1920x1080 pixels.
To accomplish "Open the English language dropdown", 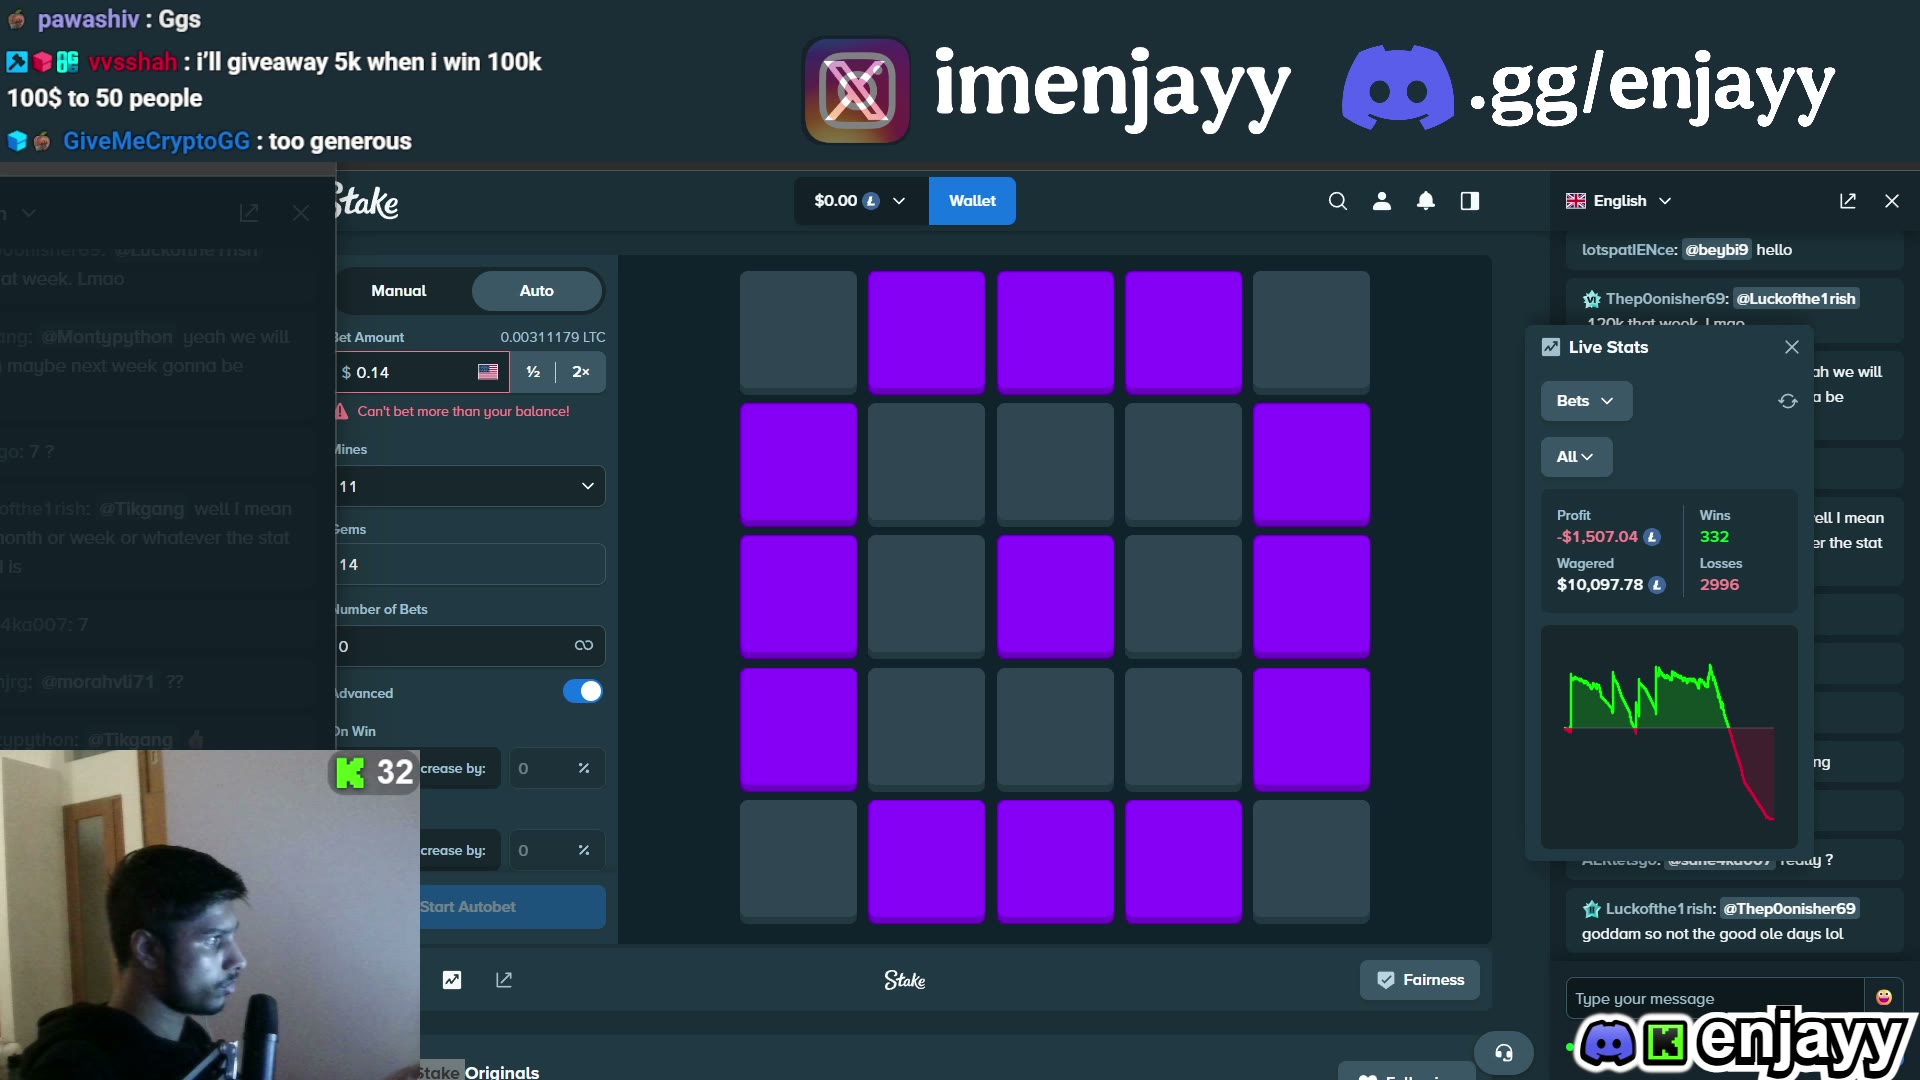I will tap(1619, 201).
